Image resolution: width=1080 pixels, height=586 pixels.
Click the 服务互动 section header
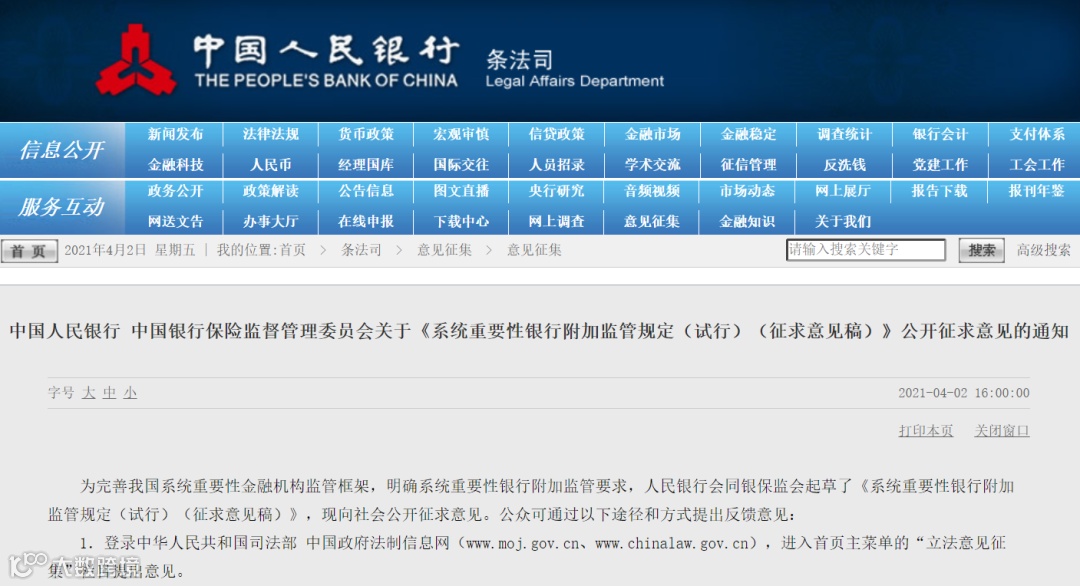click(62, 207)
